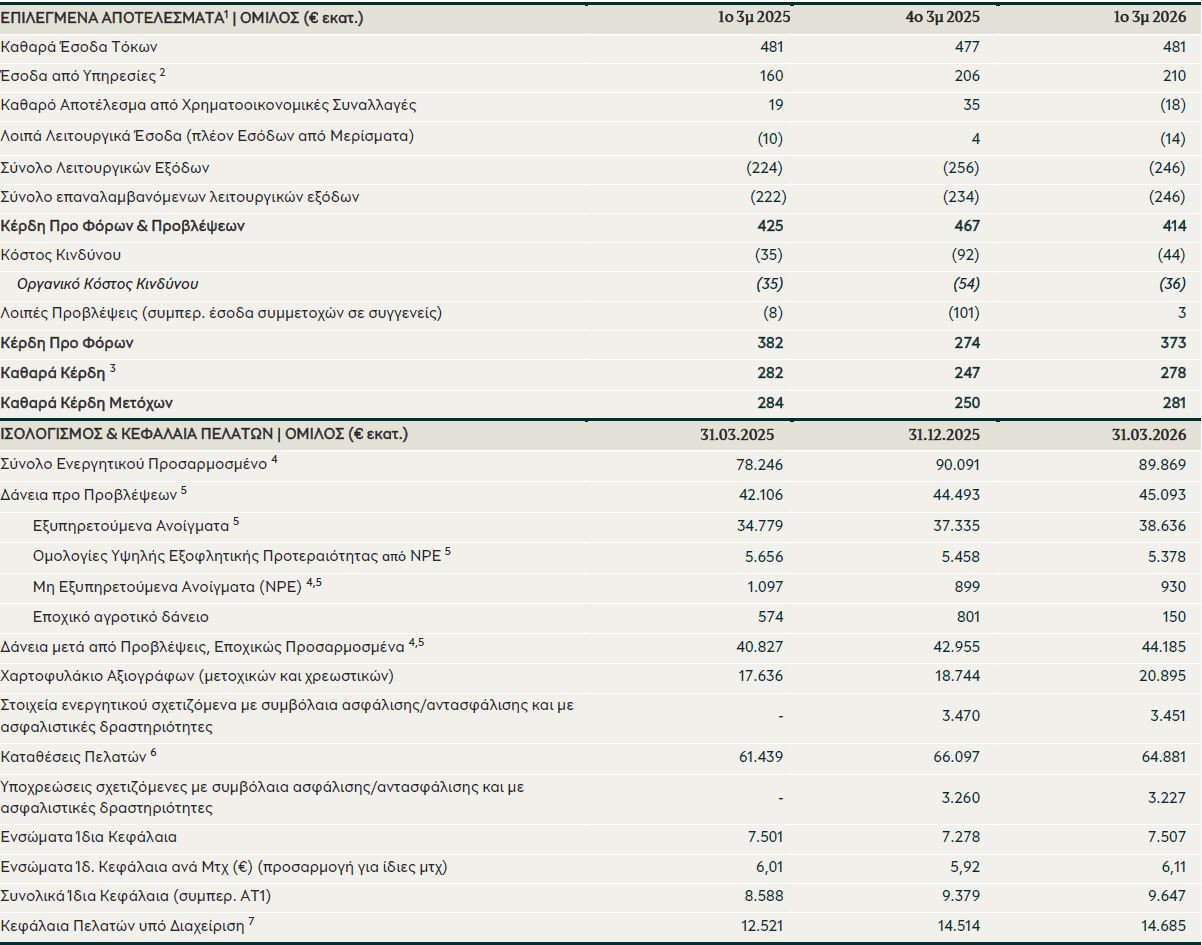Viewport: 1202px width, 945px height.
Task: Click the "Καταθέσεις Πελατών" row label
Action: (74, 756)
